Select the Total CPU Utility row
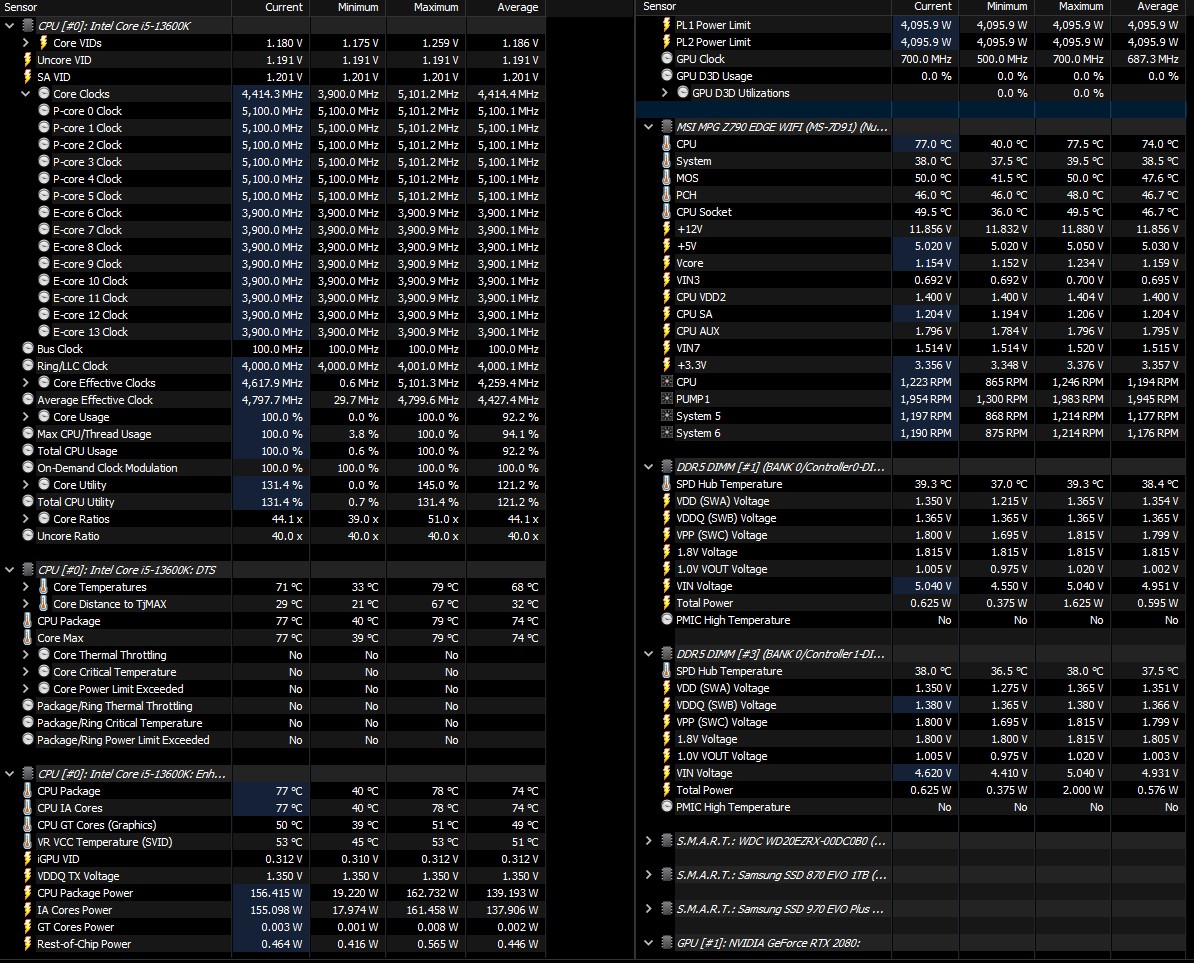Viewport: 1194px width, 963px height. pyautogui.click(x=273, y=502)
